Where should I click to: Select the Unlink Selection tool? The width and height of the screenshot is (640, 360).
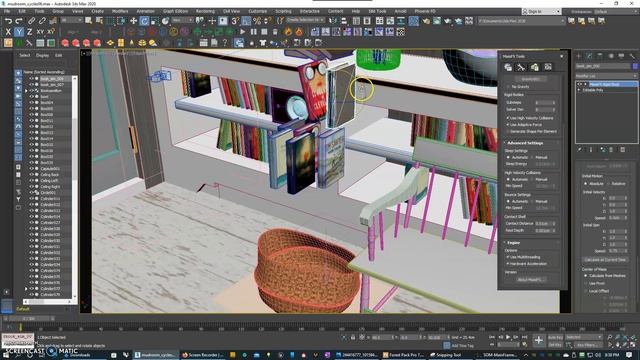pos(42,20)
